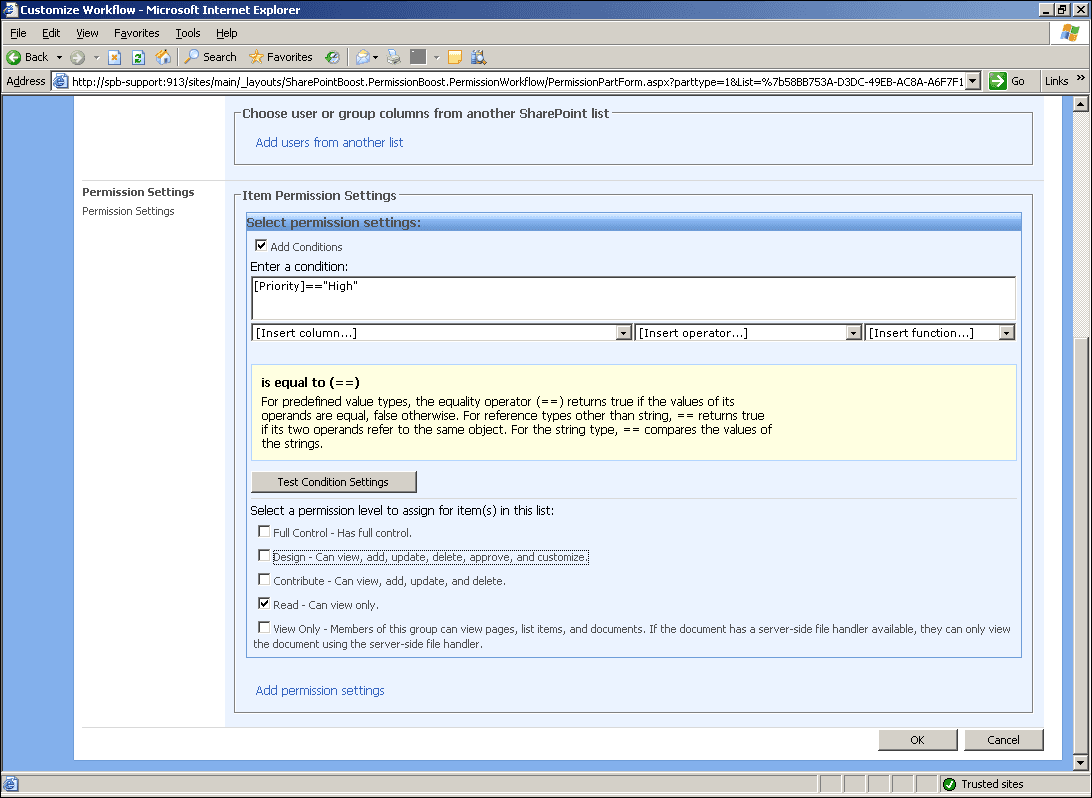Click the vertical scrollbar thumb
The height and width of the screenshot is (798, 1092).
[1080, 546]
